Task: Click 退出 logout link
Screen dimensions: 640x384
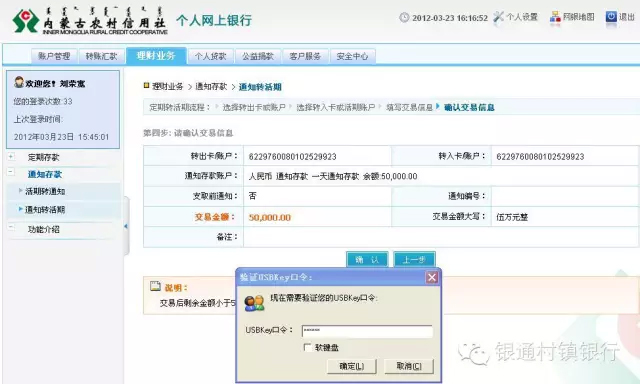Action: [627, 17]
